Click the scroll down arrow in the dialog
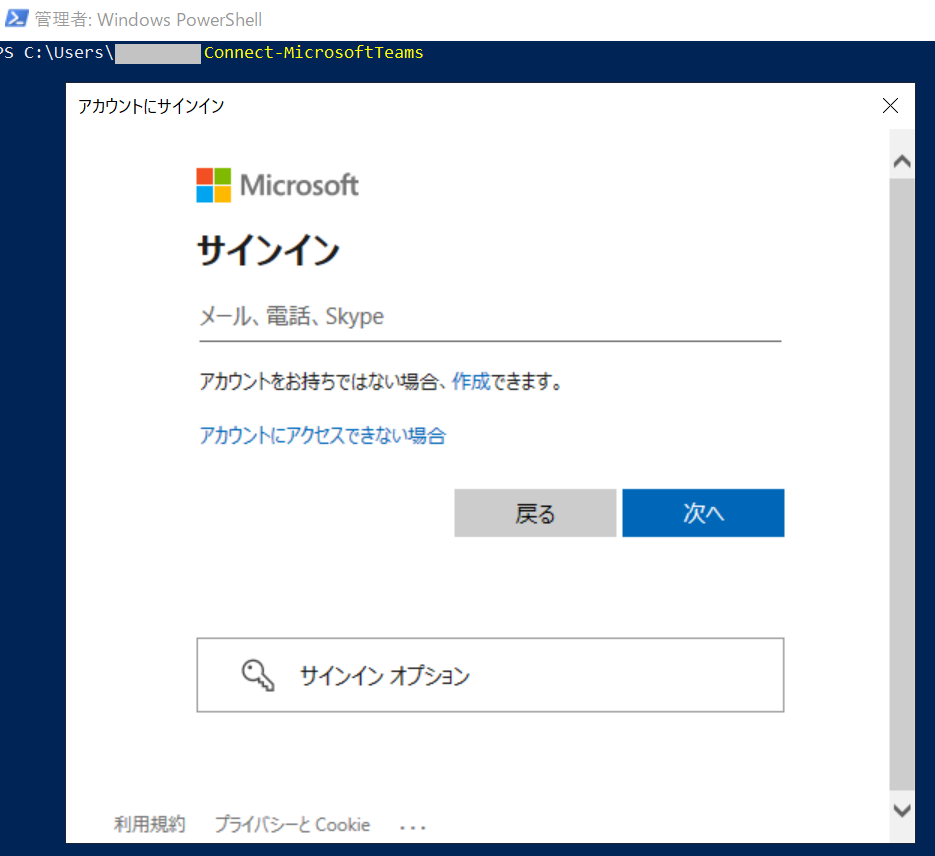This screenshot has height=856, width=935. click(x=902, y=810)
